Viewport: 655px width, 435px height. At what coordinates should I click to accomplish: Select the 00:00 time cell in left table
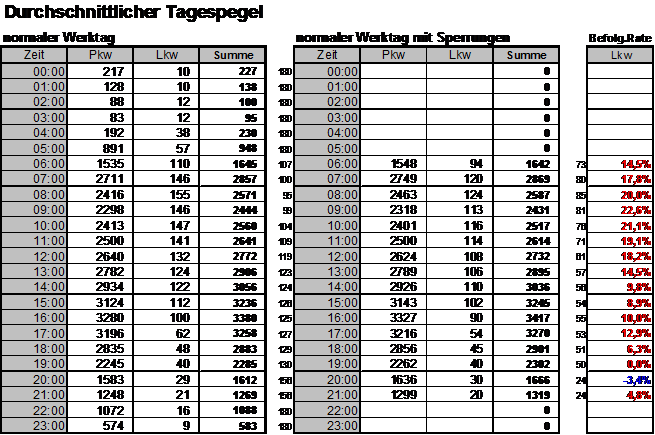33,72
